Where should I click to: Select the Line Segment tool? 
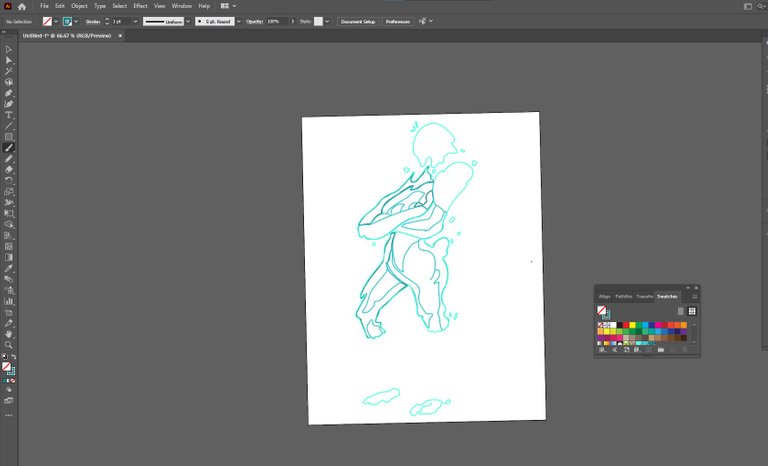[8, 126]
